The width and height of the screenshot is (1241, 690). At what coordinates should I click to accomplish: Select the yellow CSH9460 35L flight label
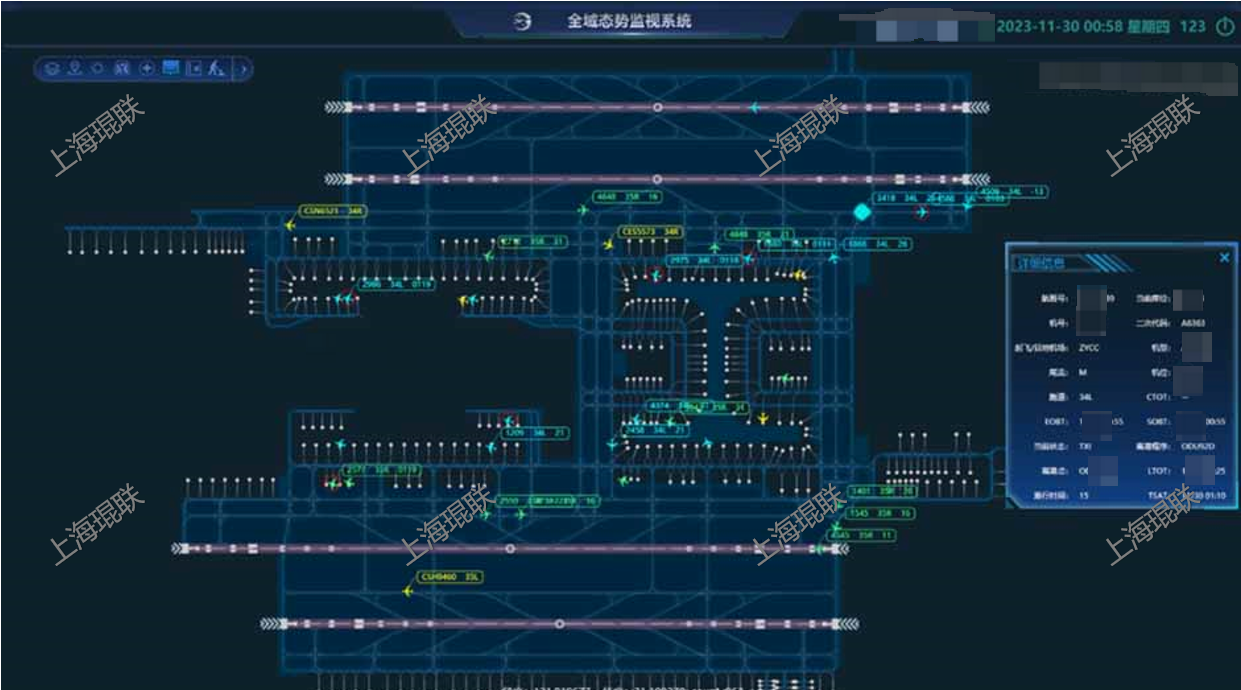click(451, 577)
